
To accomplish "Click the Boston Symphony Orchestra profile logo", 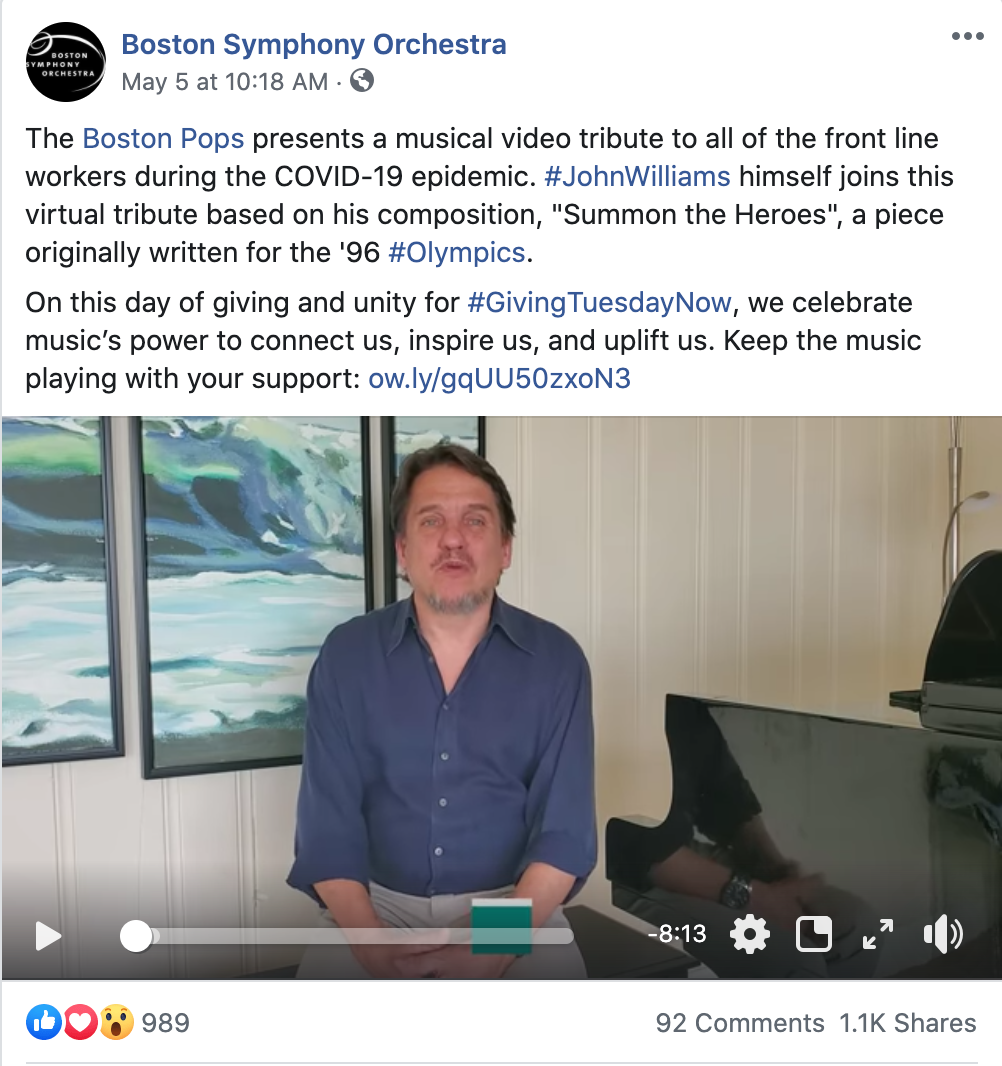I will click(x=66, y=63).
